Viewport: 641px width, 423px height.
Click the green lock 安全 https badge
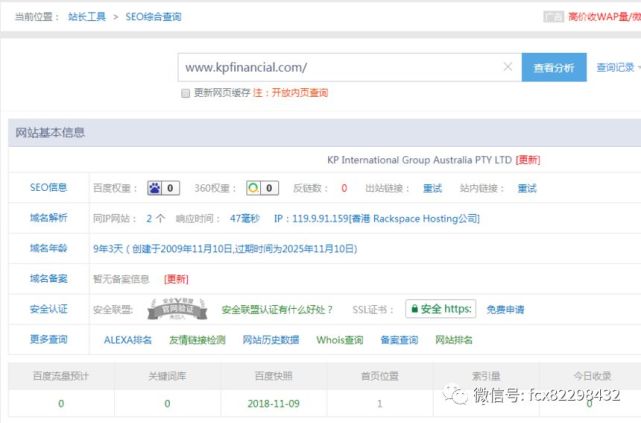coord(441,309)
